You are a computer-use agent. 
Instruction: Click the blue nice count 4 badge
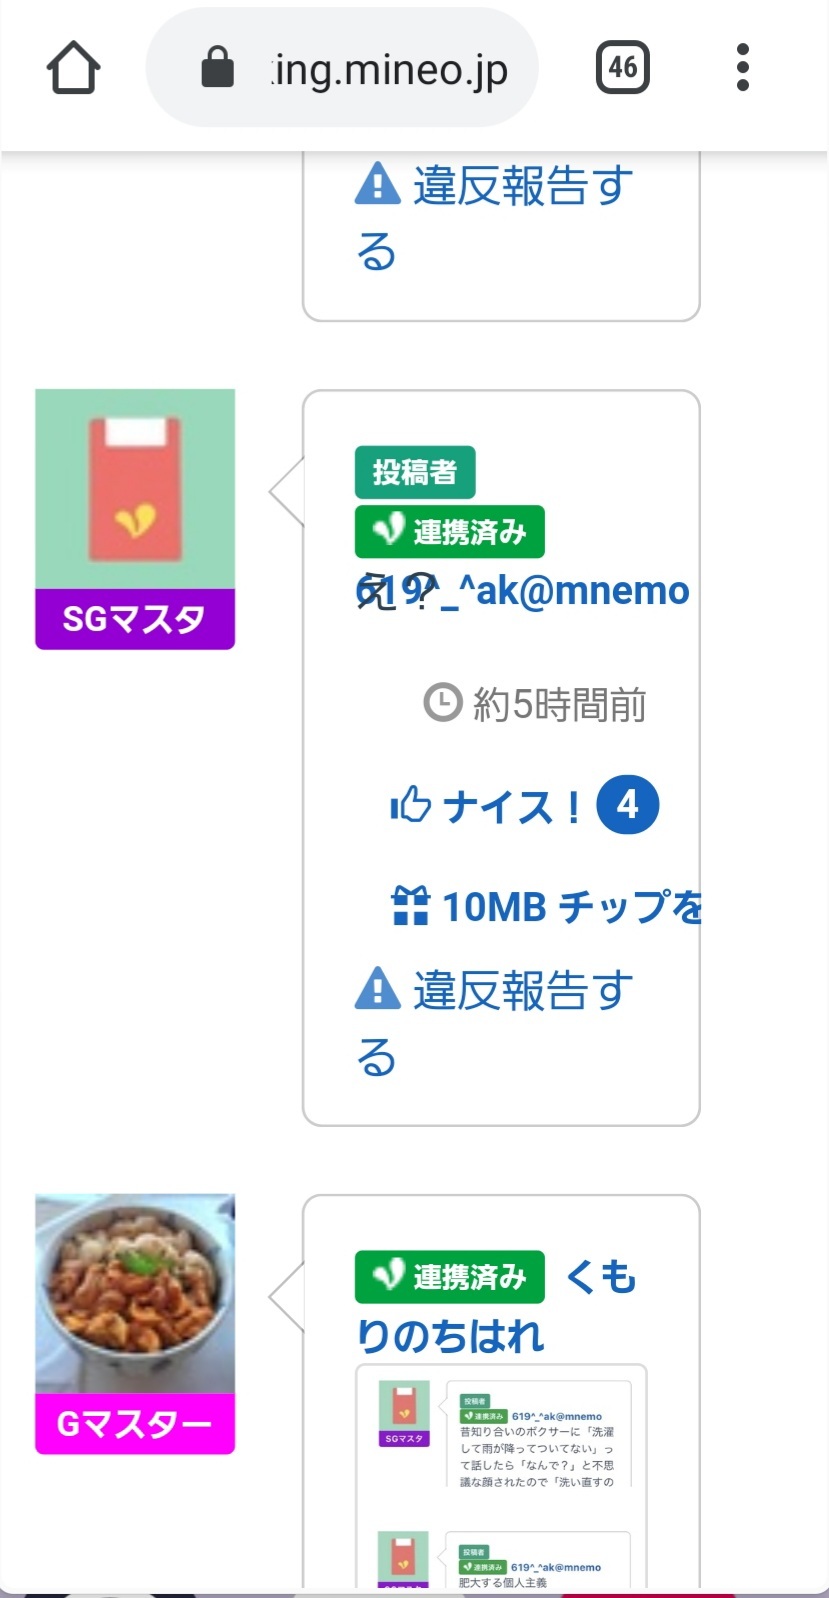pos(628,804)
